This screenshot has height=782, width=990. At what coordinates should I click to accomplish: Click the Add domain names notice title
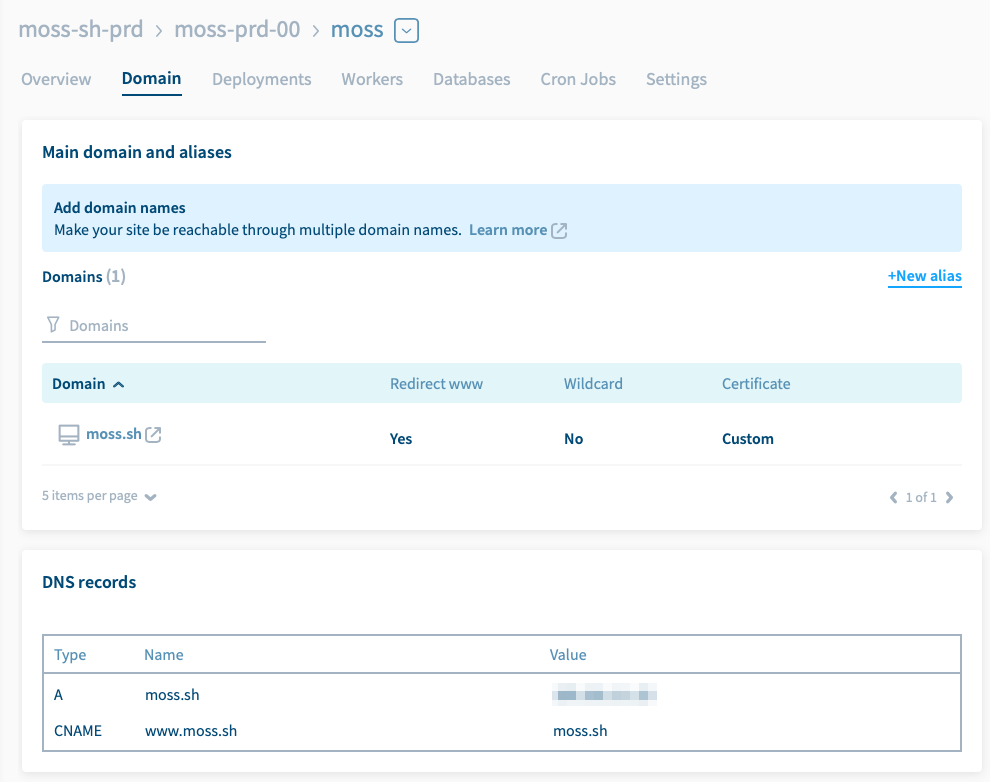point(119,208)
